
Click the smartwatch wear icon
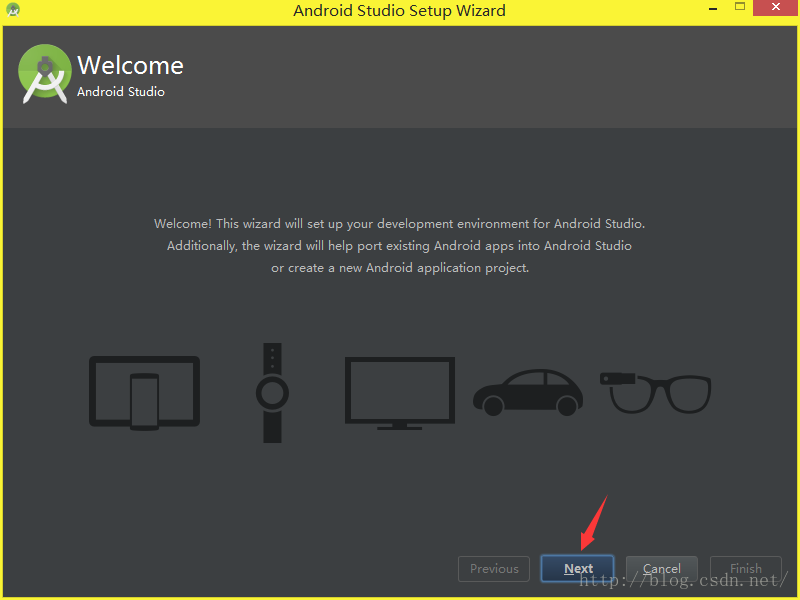(272, 393)
